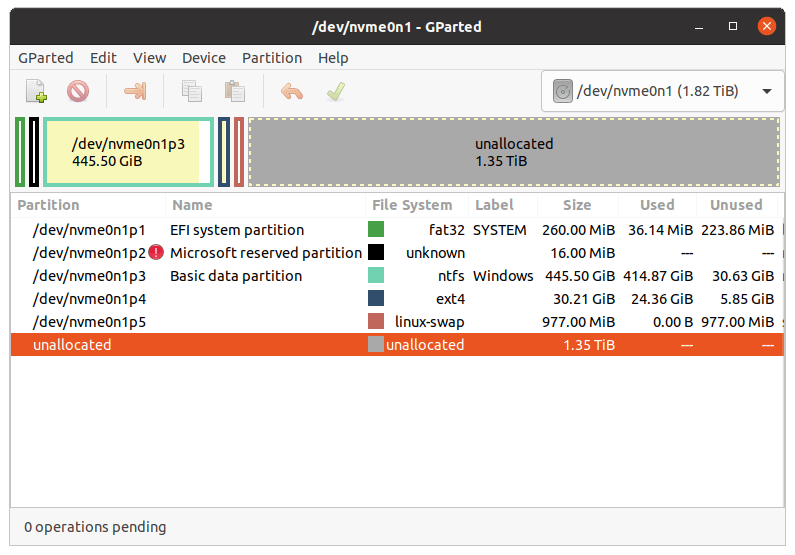Click the File System column header
The image size is (795, 555).
click(412, 205)
